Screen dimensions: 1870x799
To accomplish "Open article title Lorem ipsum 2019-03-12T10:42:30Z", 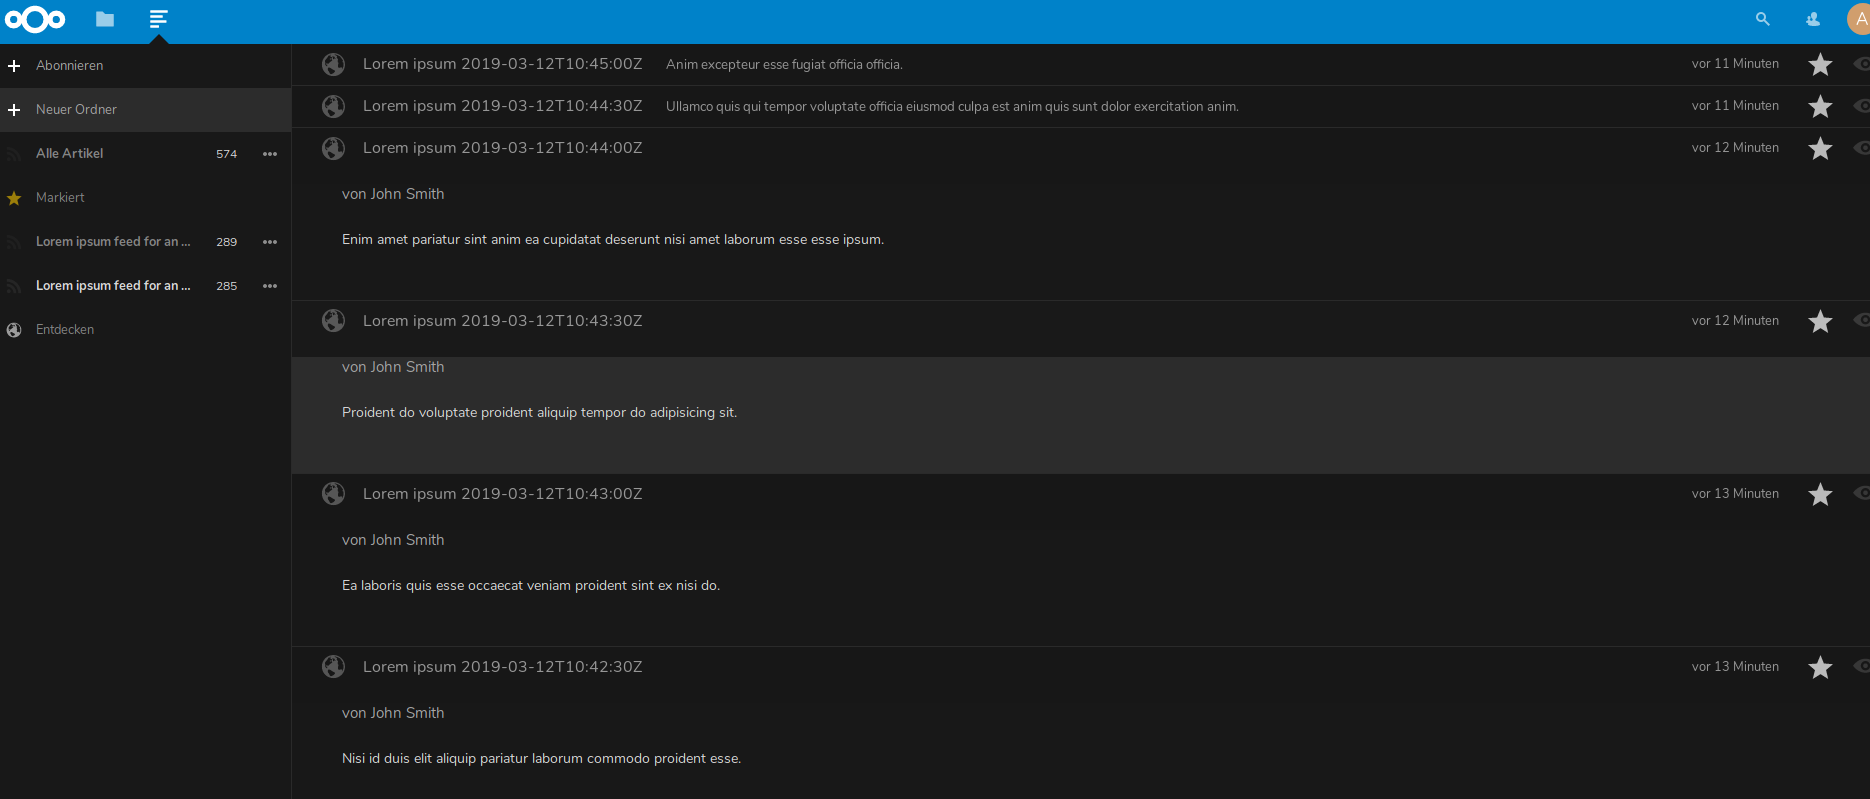I will pos(502,667).
